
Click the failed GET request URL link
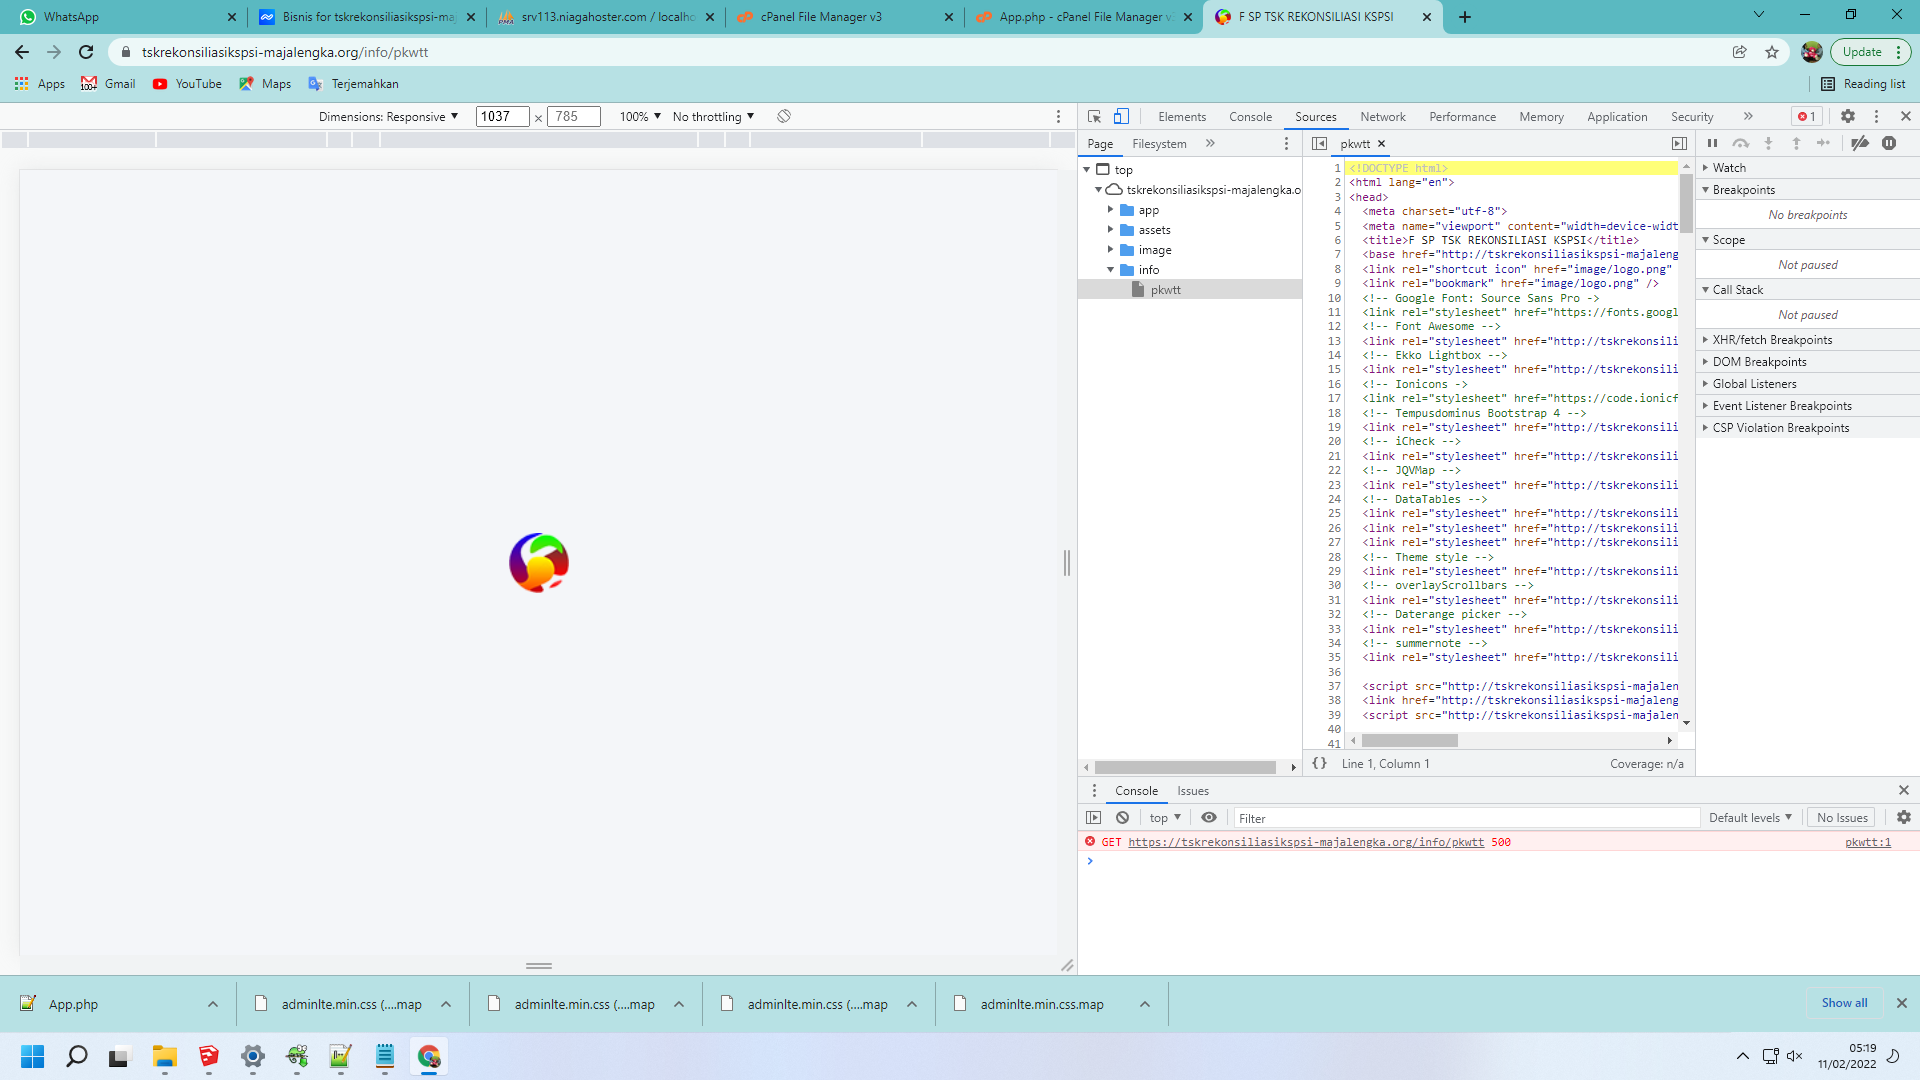[1305, 842]
